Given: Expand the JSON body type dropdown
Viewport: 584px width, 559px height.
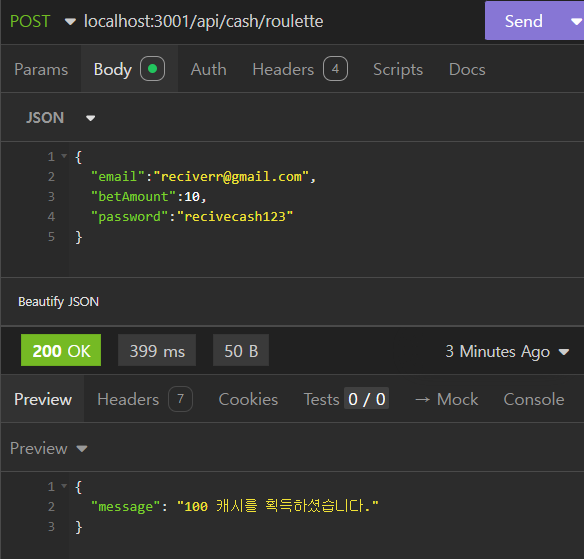Looking at the screenshot, I should click(60, 118).
